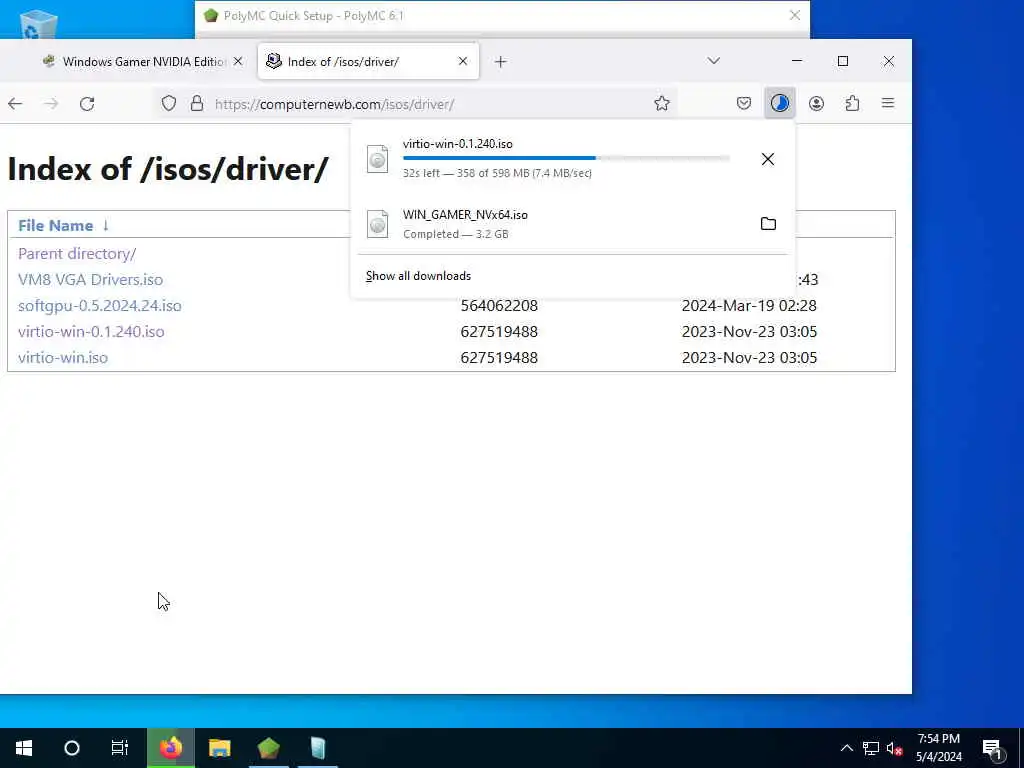Open the notification action center
Image resolution: width=1024 pixels, height=768 pixels.
click(x=993, y=748)
